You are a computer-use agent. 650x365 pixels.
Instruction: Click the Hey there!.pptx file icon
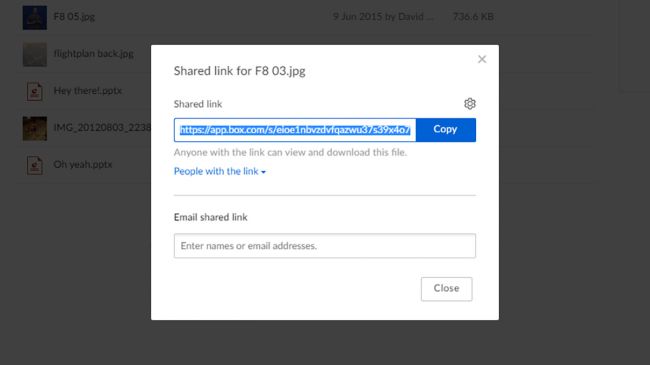(34, 91)
